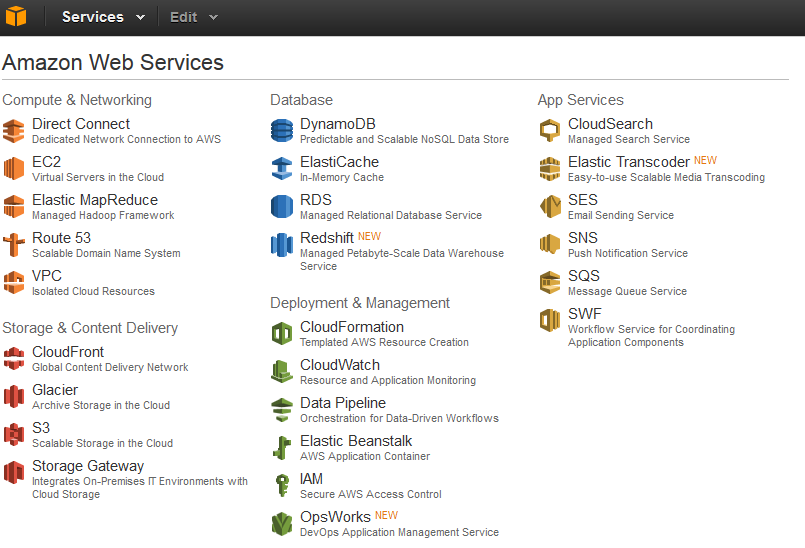This screenshot has width=805, height=548.
Task: Navigate to the Storage Gateway service
Action: [88, 466]
